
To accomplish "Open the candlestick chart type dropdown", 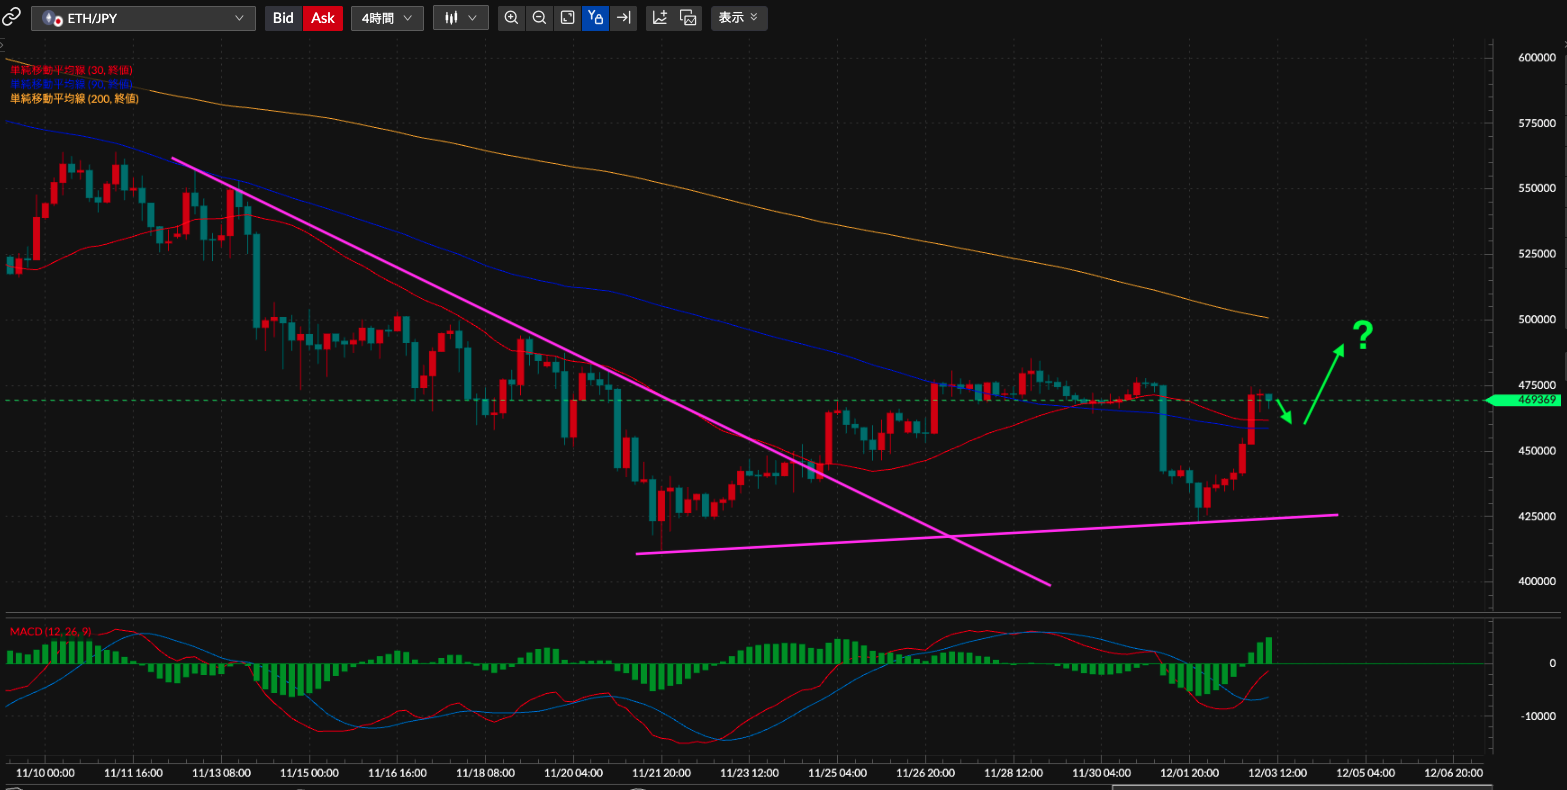I will click(x=461, y=18).
